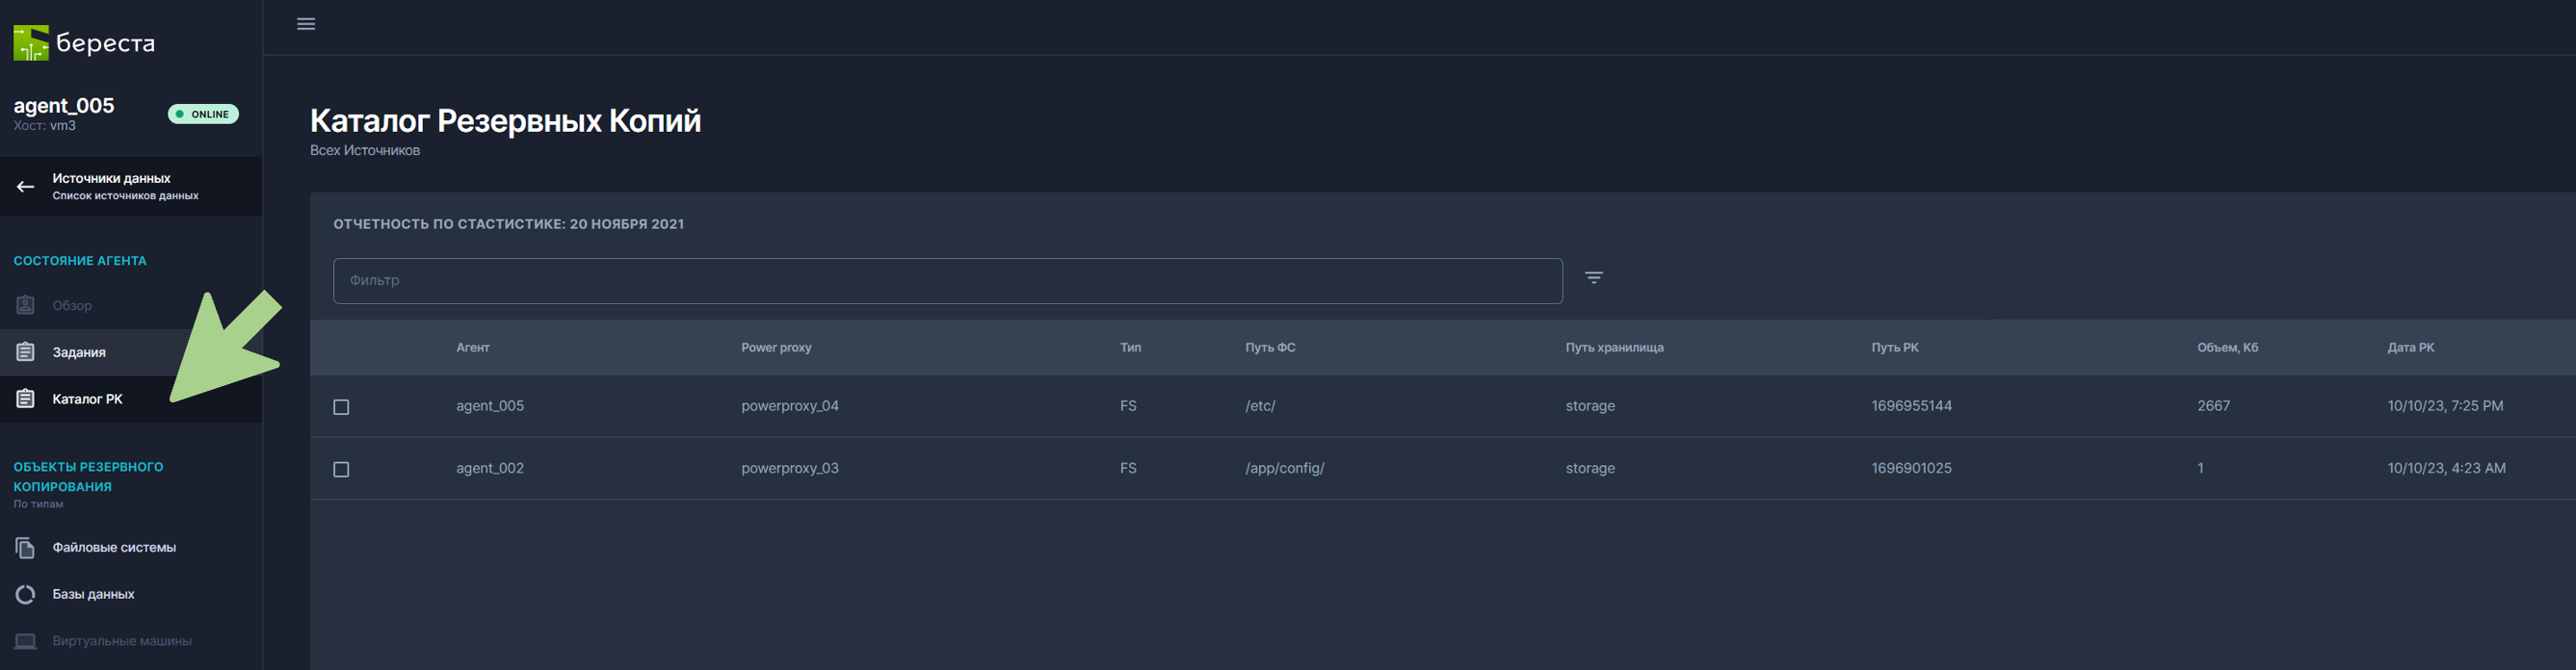Click the back arrow to data sources

pos(26,186)
